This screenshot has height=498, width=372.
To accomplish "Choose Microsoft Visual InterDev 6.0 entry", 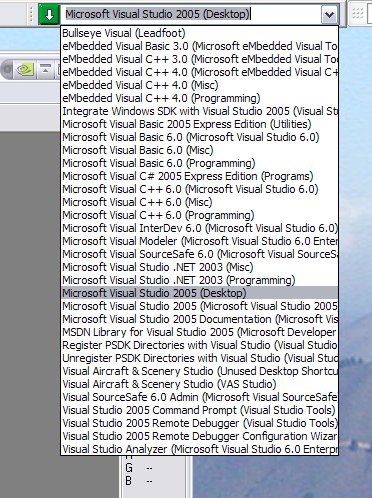I will coord(200,228).
